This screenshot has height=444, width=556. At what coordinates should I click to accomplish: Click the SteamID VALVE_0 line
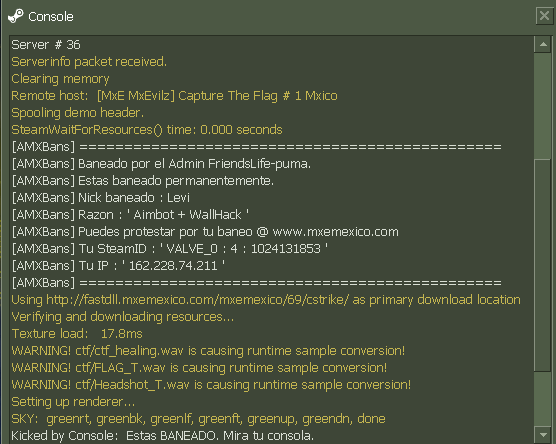click(x=170, y=249)
